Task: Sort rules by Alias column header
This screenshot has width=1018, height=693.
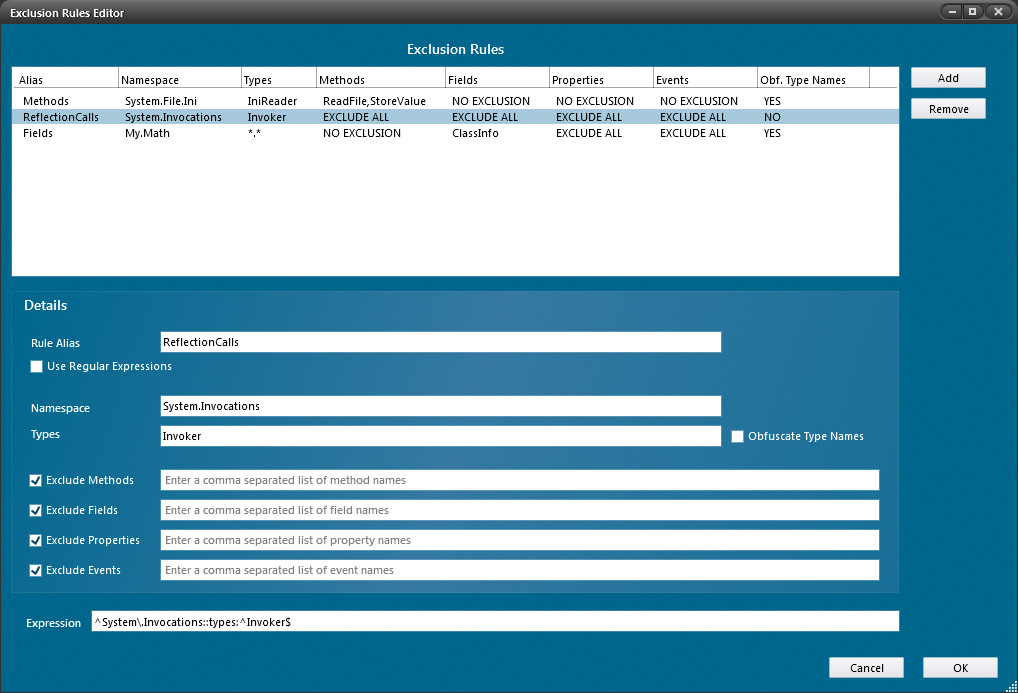Action: [x=65, y=80]
